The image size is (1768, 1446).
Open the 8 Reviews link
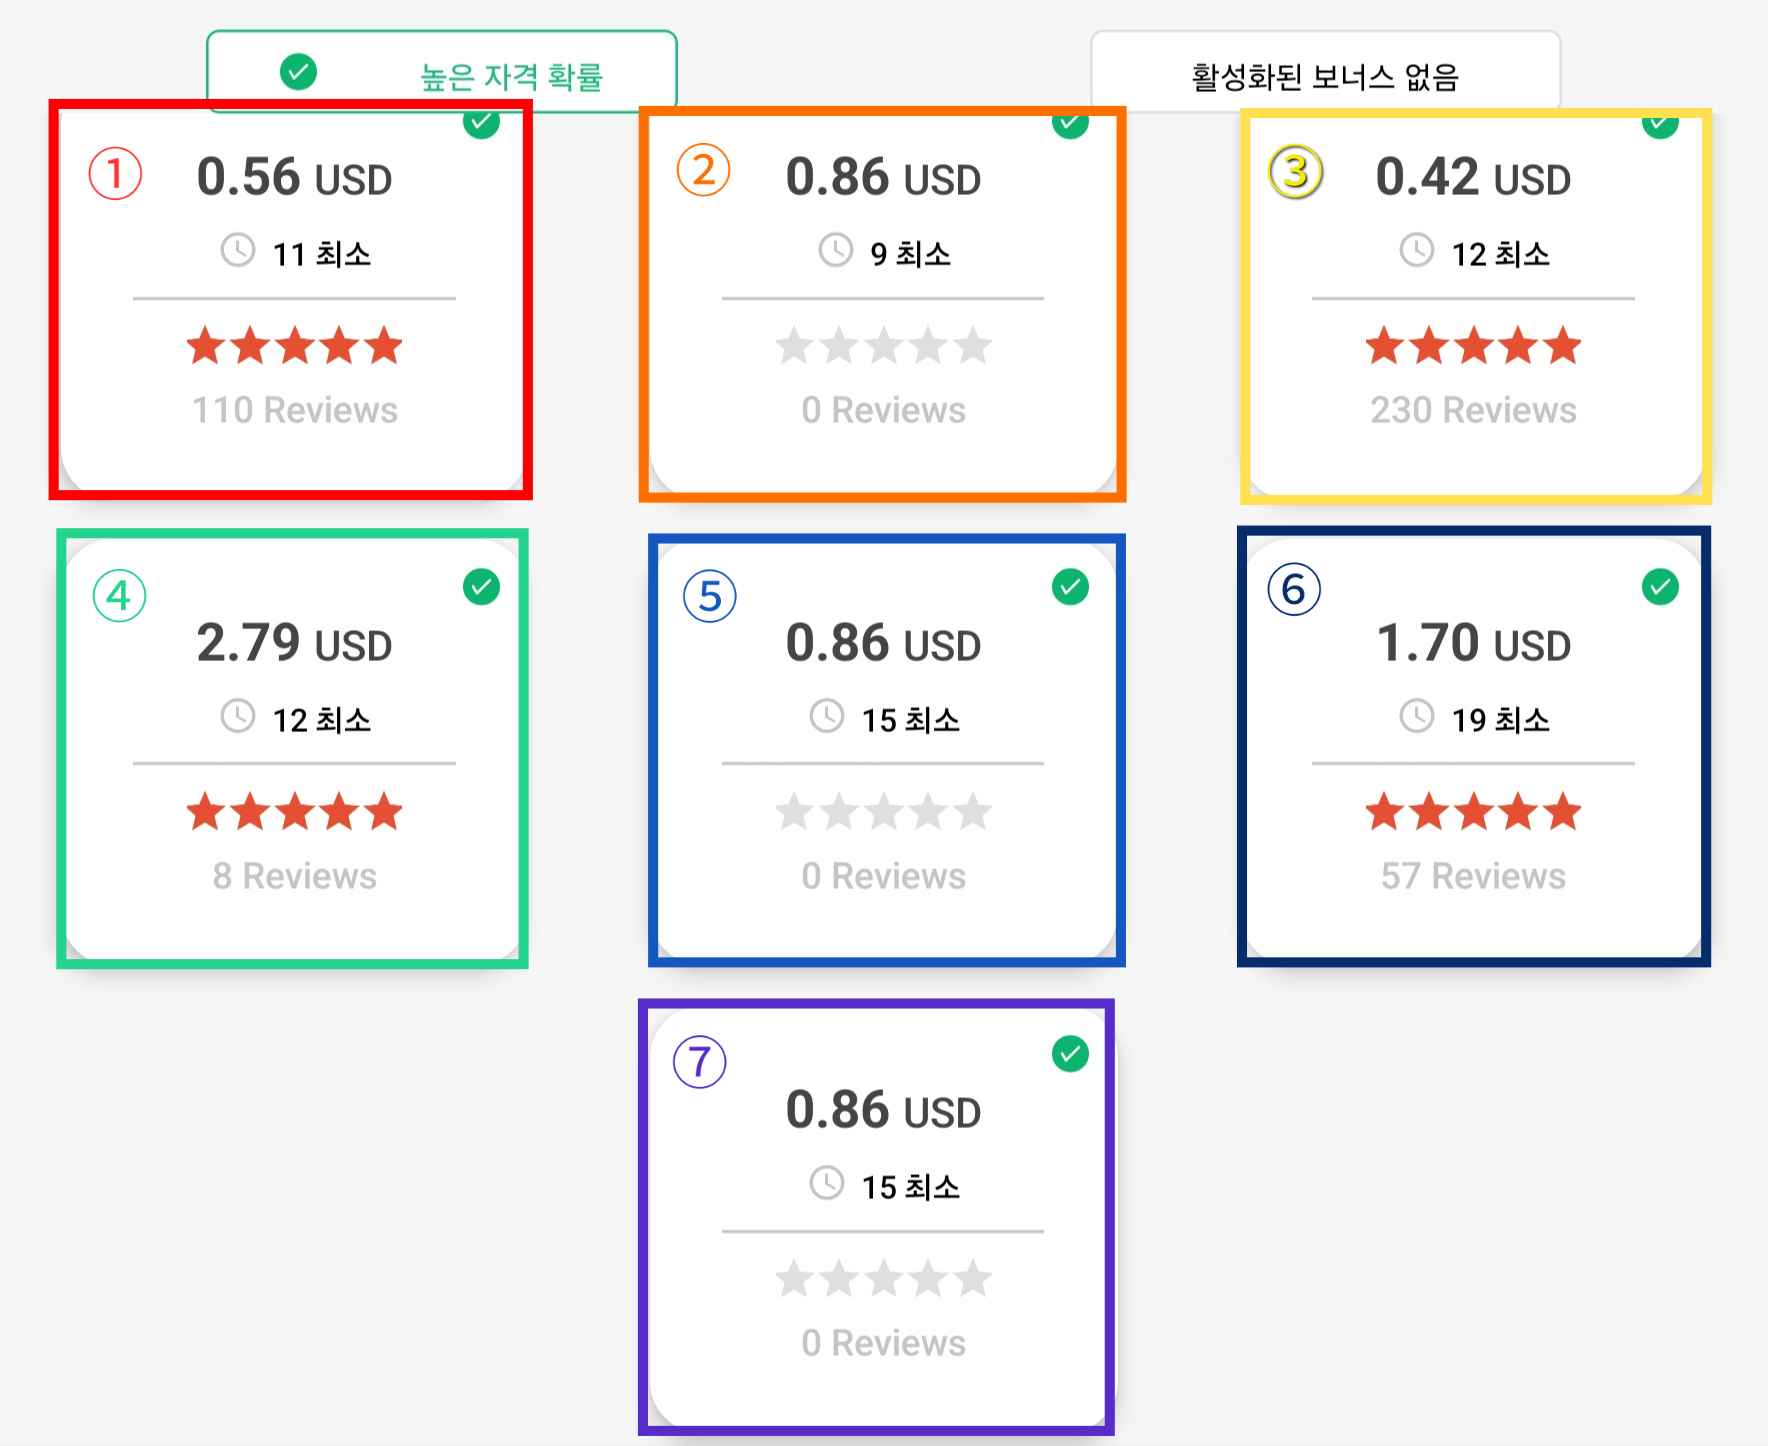[x=295, y=876]
